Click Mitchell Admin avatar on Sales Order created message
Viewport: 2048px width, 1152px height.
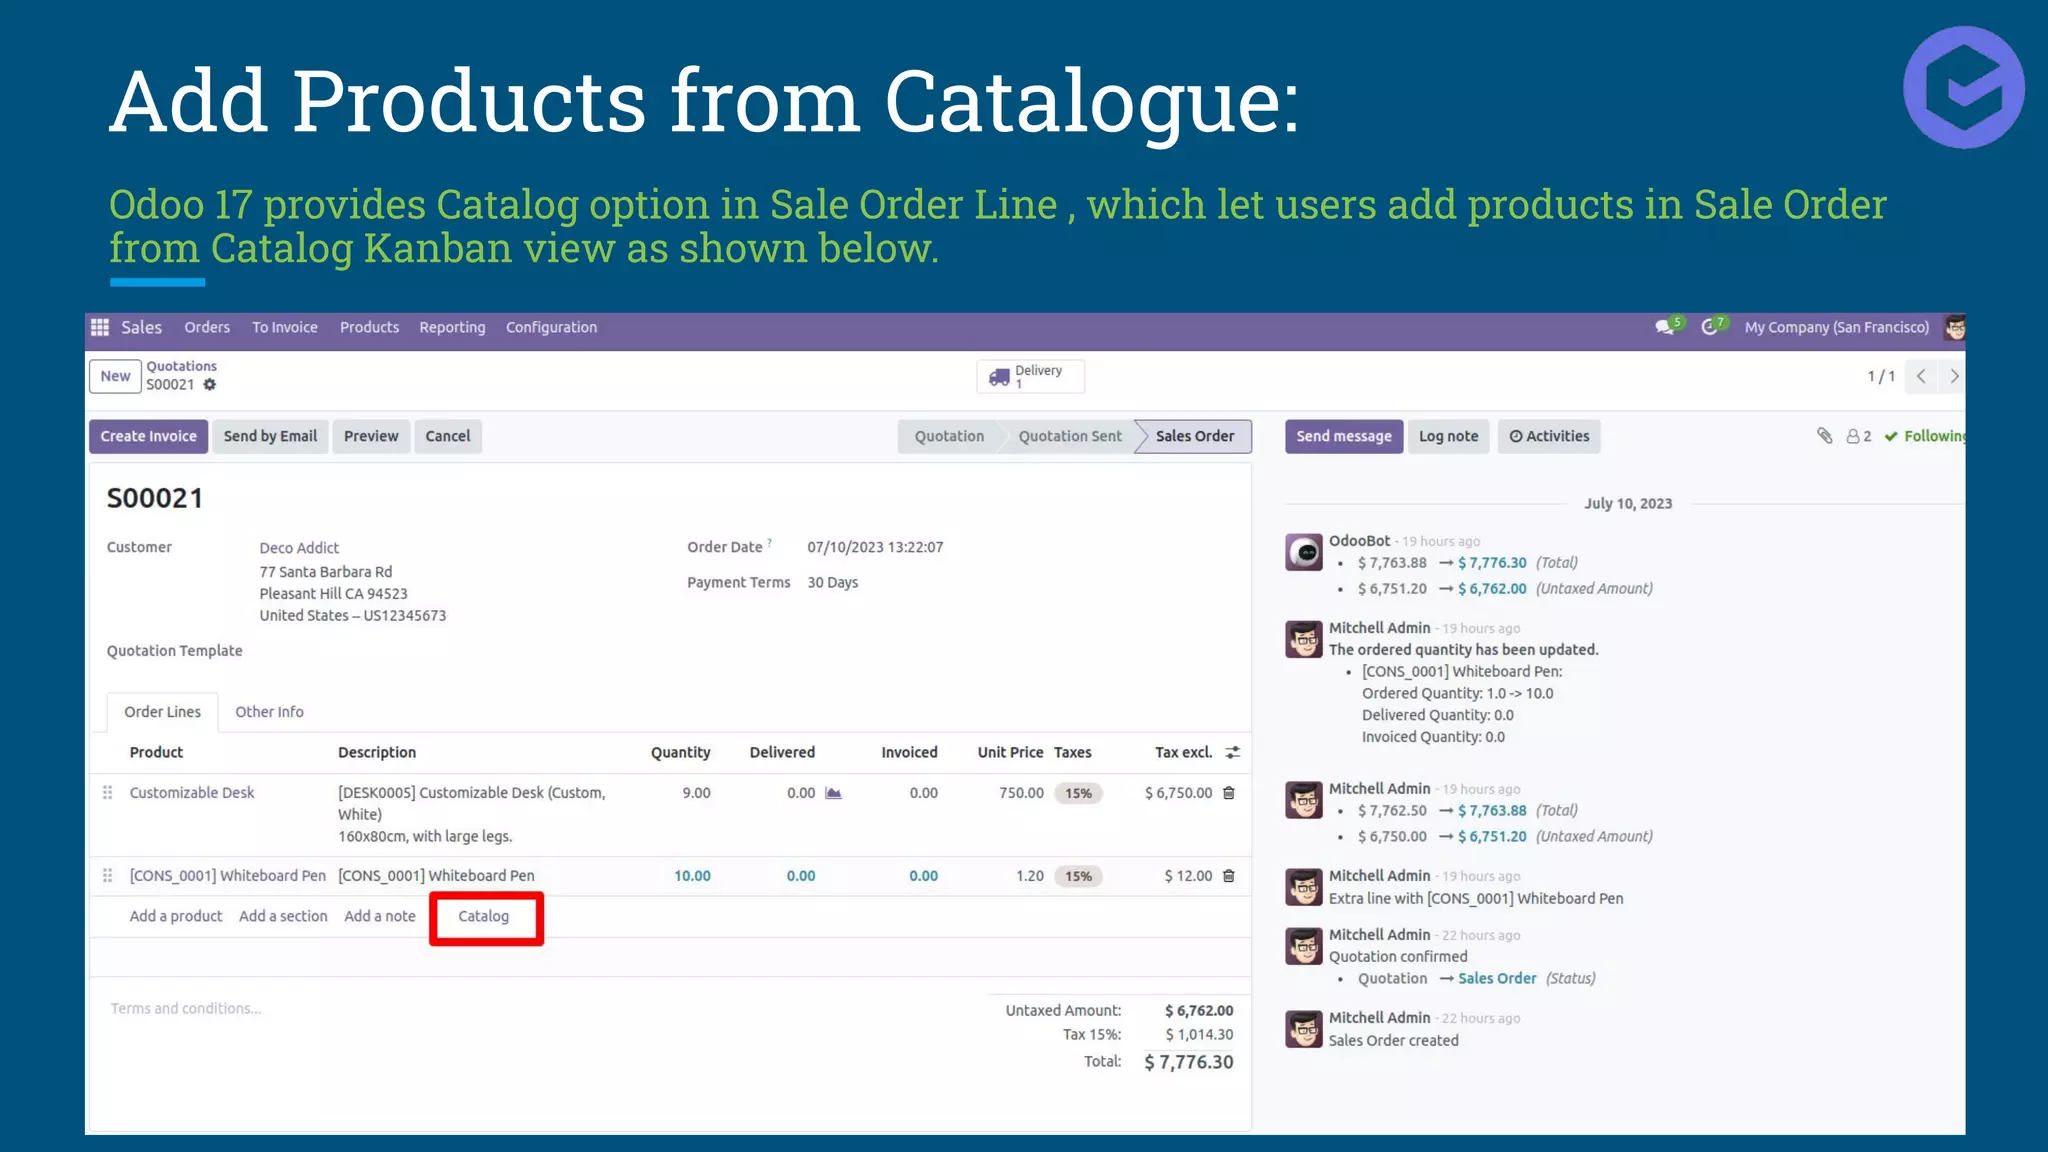point(1304,1029)
